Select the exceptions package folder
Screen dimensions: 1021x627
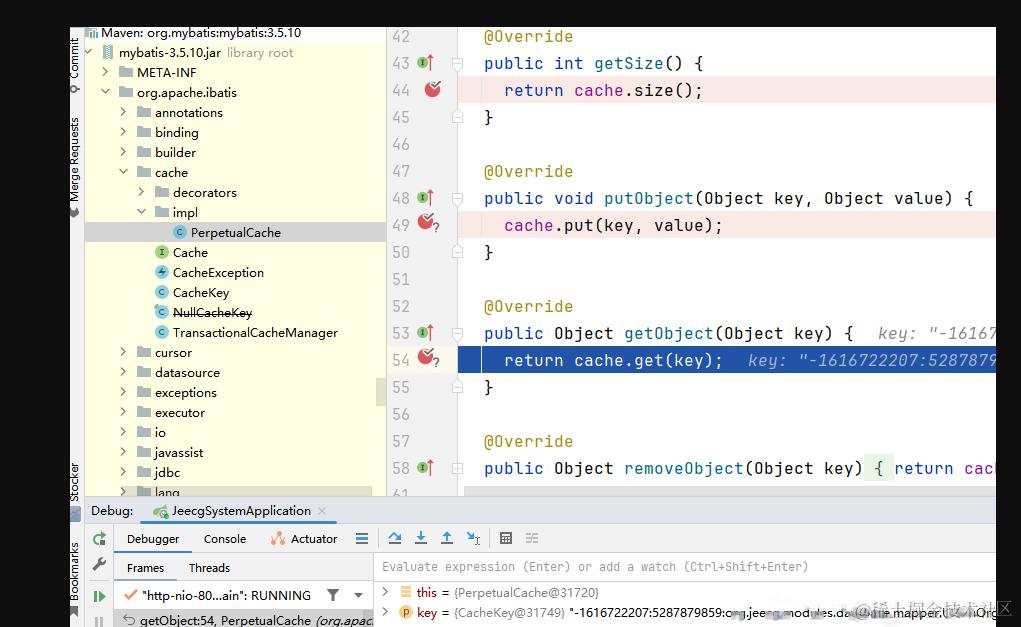[176, 393]
